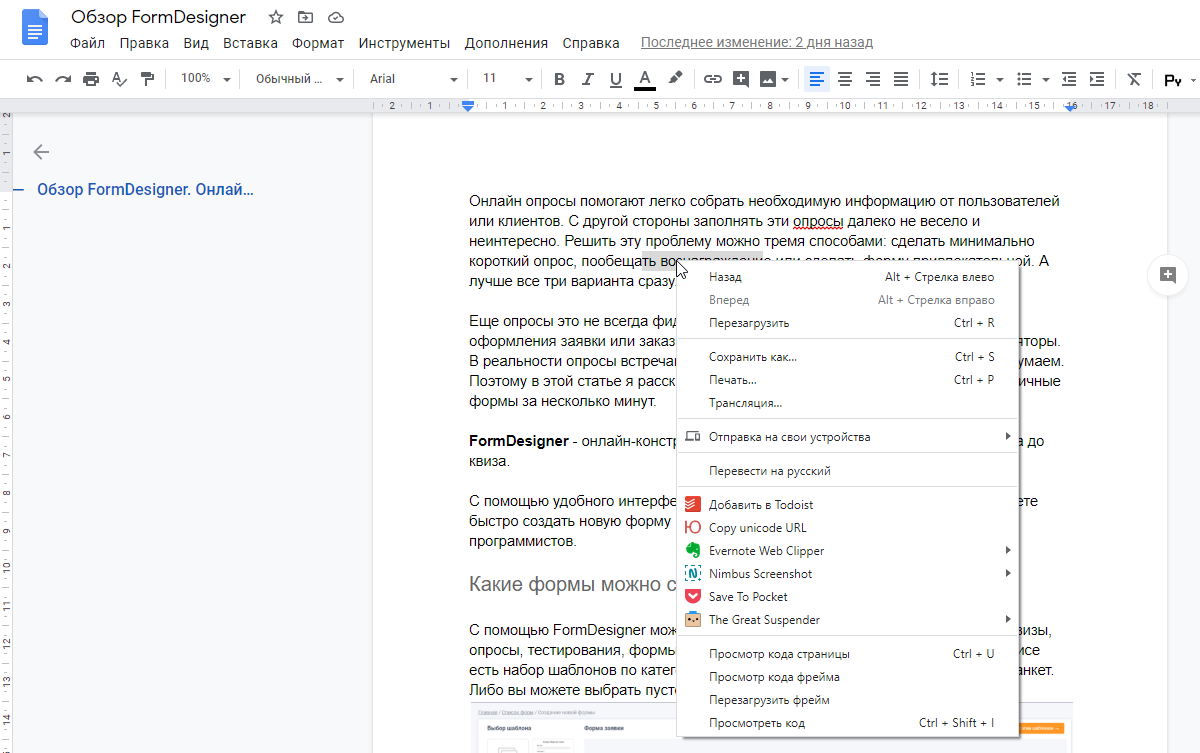The width and height of the screenshot is (1200, 753).
Task: Select Обзор FormDesigner heading in outline
Action: tap(145, 190)
